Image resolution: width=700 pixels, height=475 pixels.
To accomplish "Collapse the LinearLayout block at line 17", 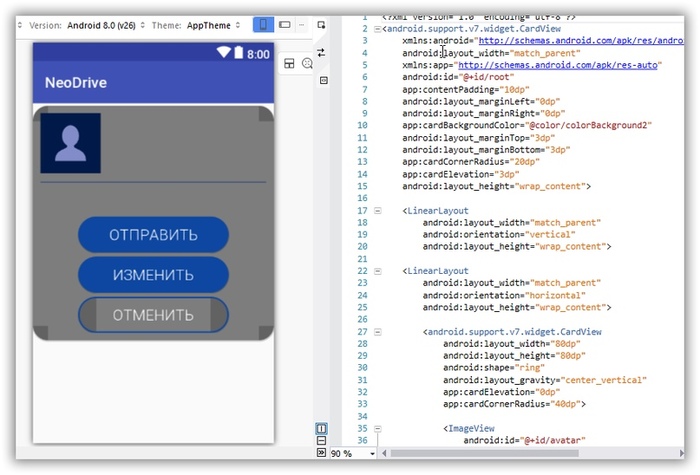I will point(377,211).
